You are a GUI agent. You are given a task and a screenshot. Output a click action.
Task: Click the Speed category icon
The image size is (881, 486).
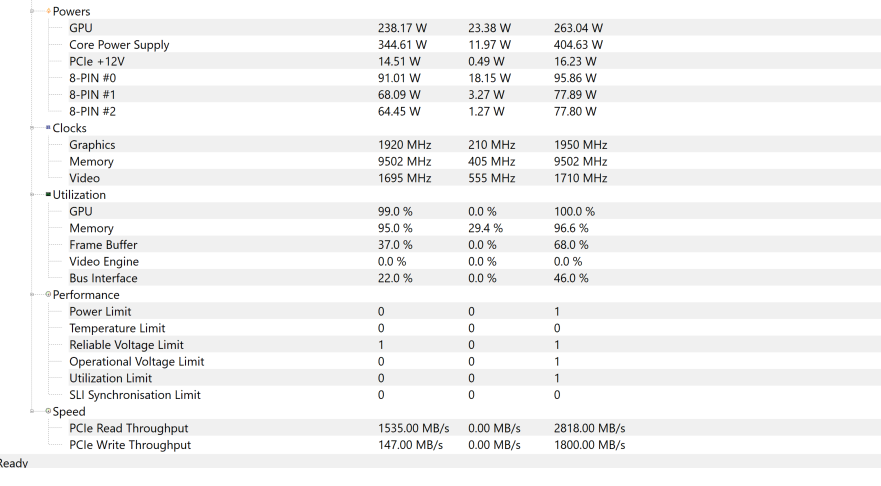[48, 411]
